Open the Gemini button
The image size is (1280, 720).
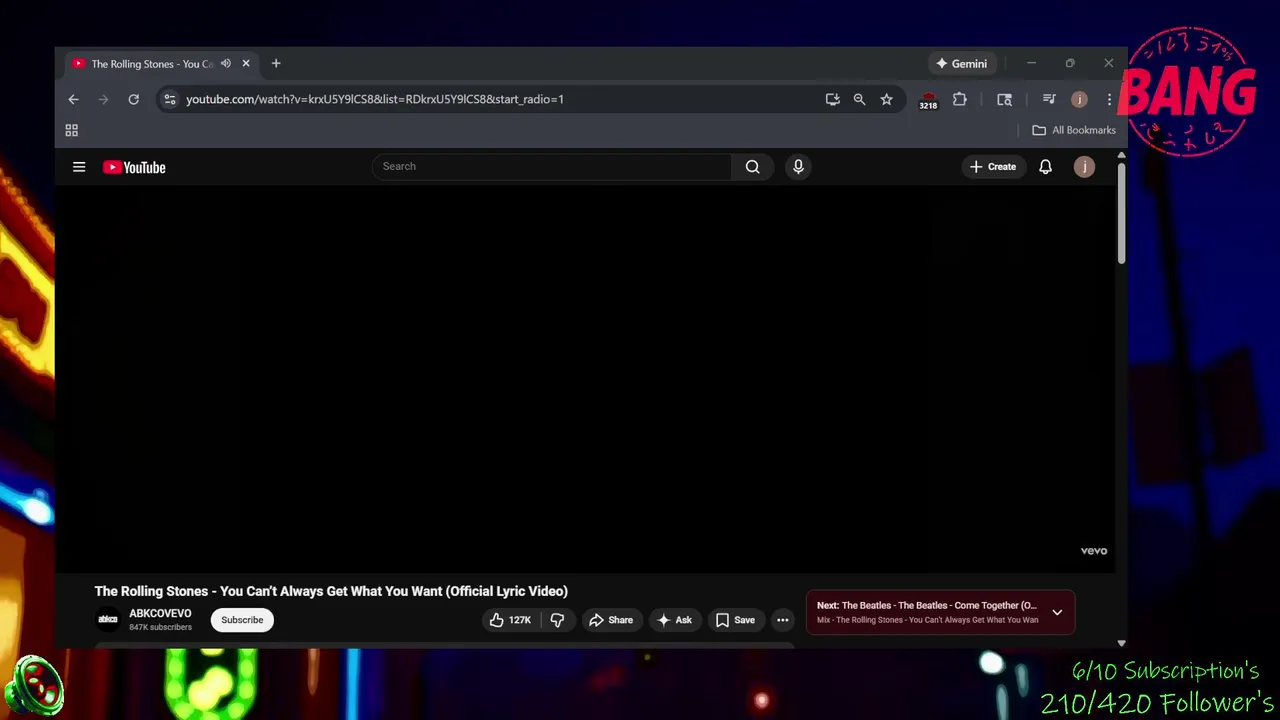pyautogui.click(x=962, y=63)
